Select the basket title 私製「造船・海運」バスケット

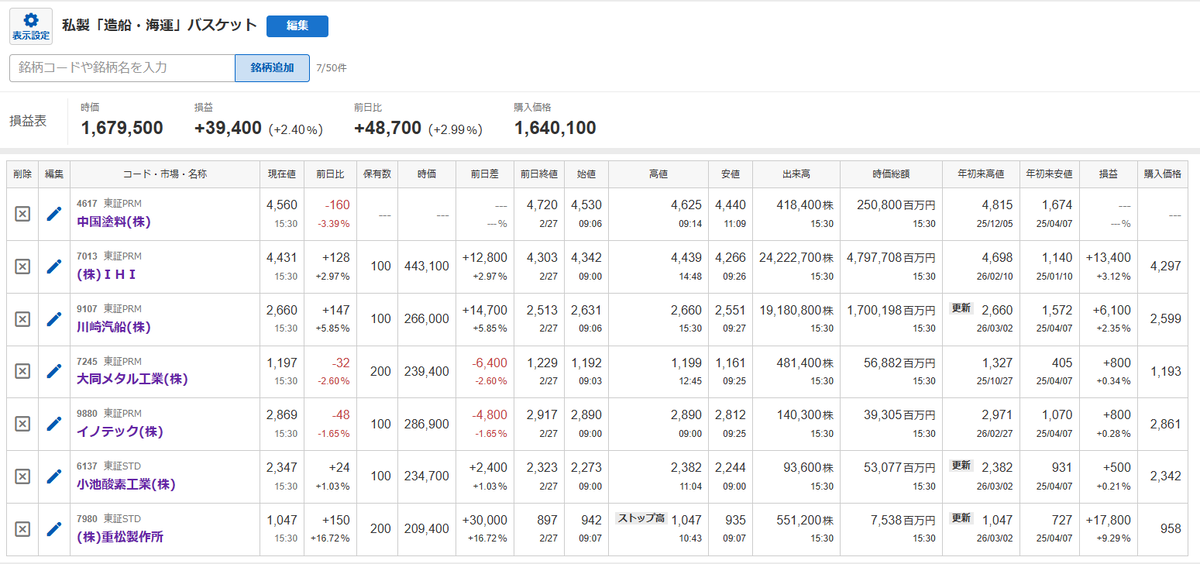[x=159, y=26]
